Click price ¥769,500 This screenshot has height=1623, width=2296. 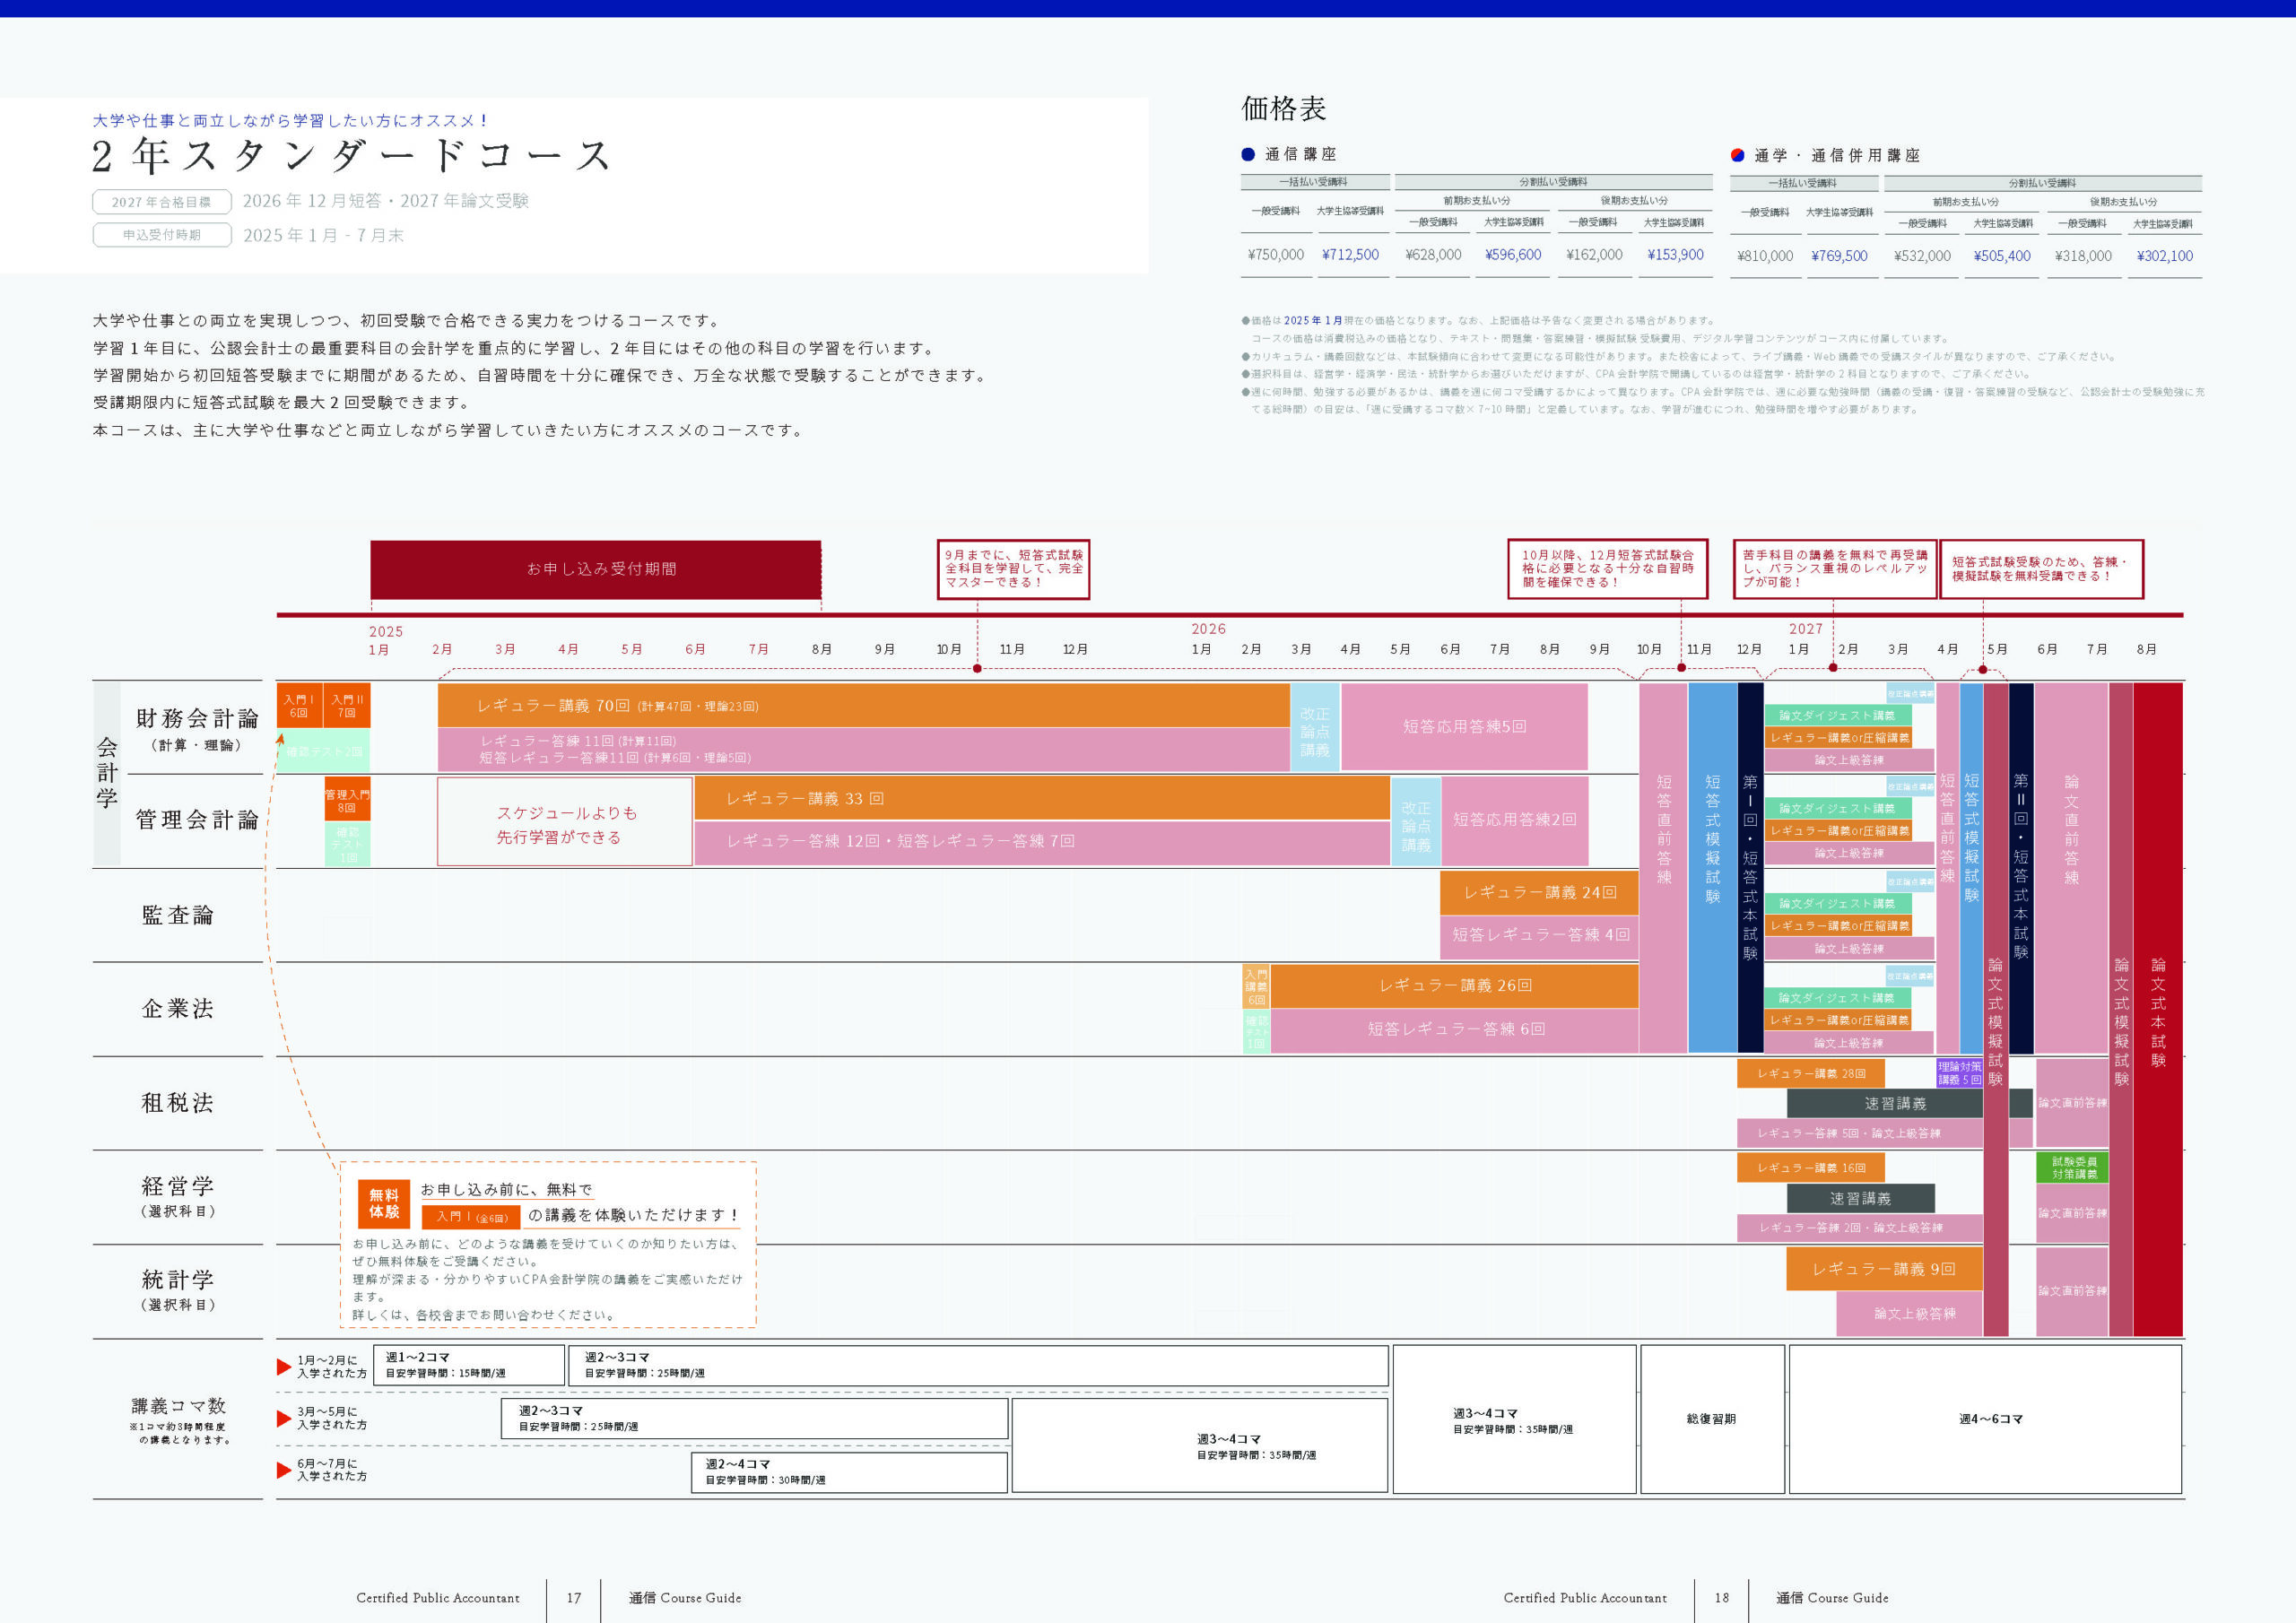click(x=1839, y=256)
